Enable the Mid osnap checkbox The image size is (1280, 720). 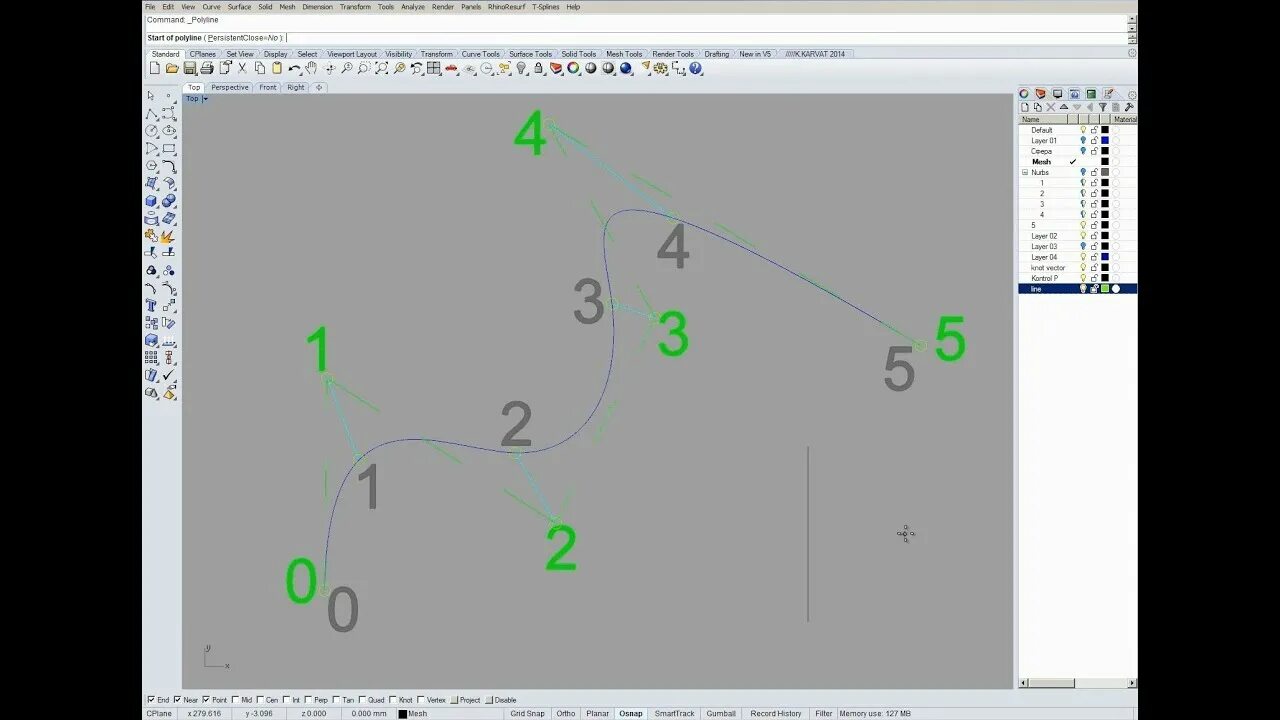[x=236, y=700]
